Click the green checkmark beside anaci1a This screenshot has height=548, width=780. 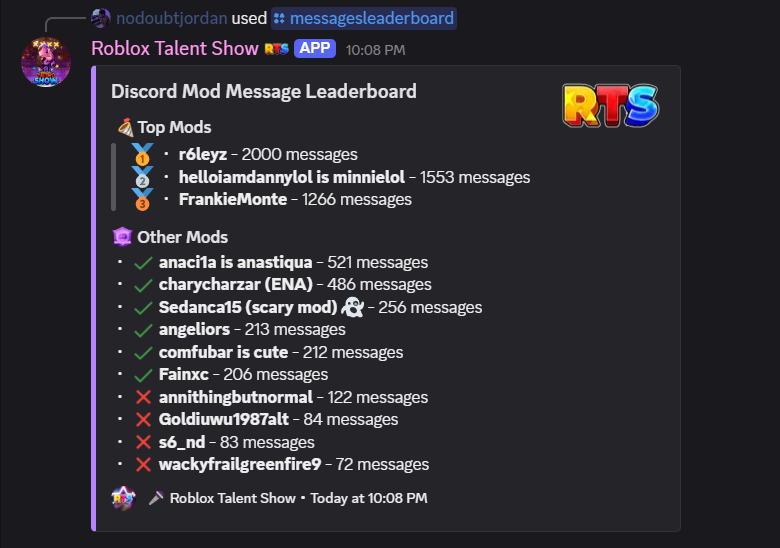click(x=143, y=263)
